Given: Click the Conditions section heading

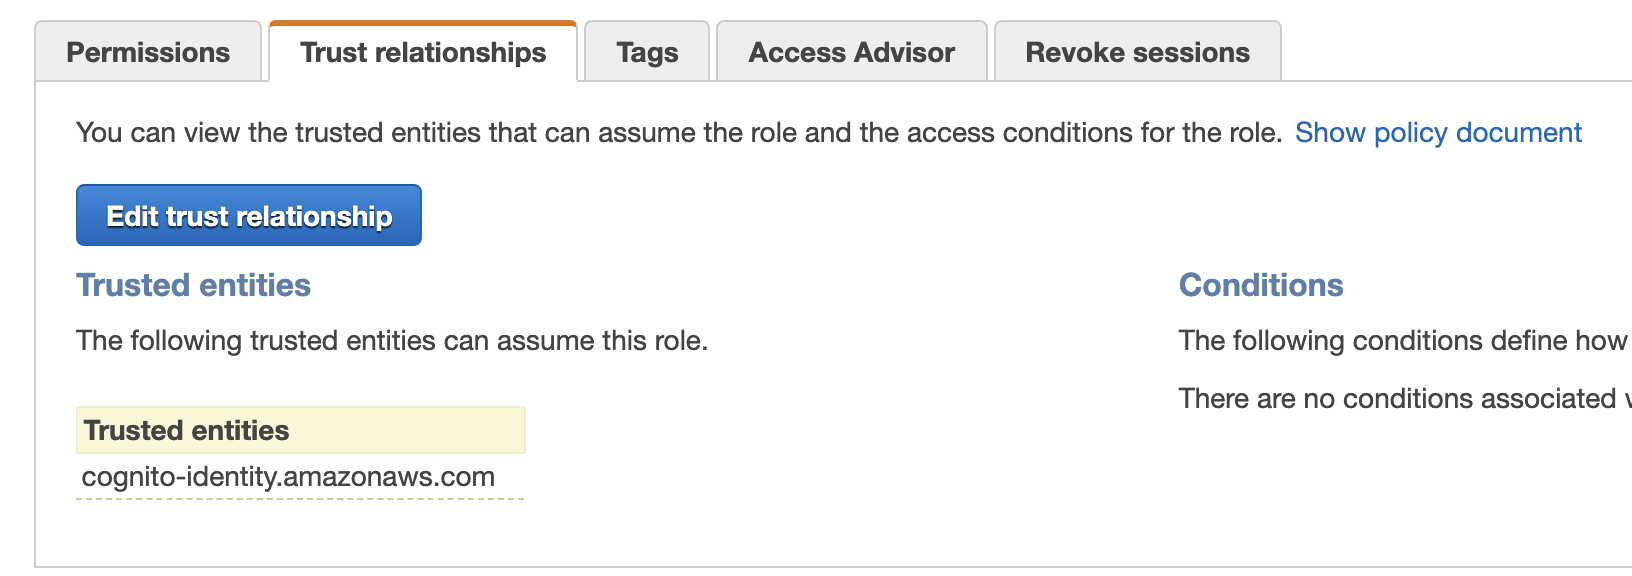Looking at the screenshot, I should (x=1261, y=285).
